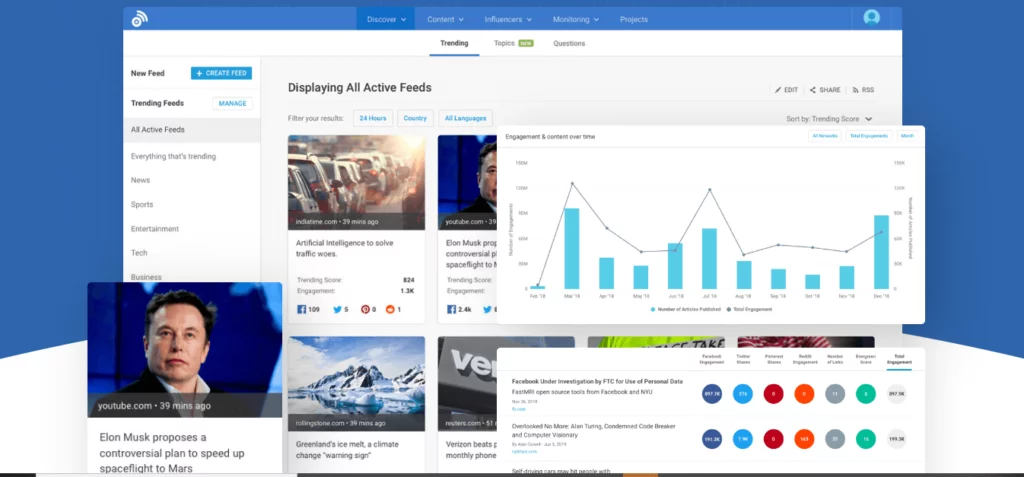Click the 35 number of links circle
The image size is (1024, 477).
coord(835,438)
